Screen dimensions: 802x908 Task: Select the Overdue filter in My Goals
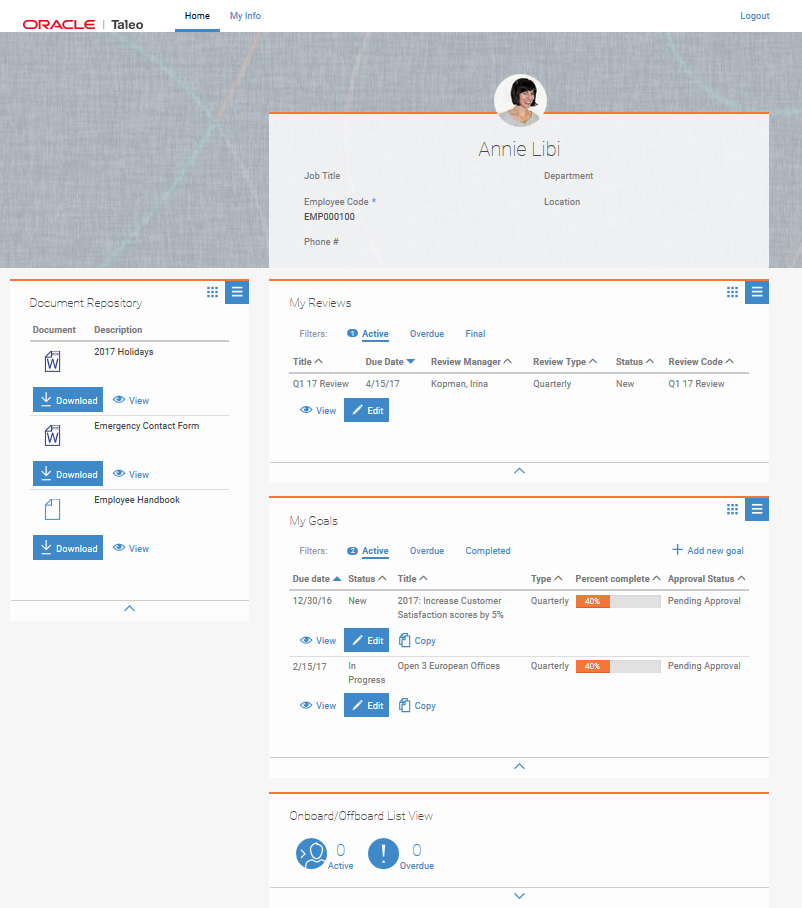point(427,551)
